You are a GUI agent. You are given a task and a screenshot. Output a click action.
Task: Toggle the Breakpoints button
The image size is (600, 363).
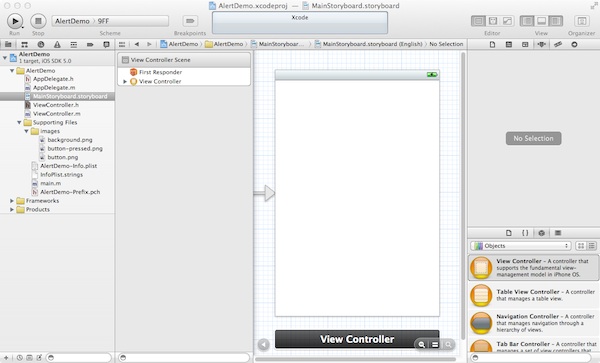tap(190, 21)
